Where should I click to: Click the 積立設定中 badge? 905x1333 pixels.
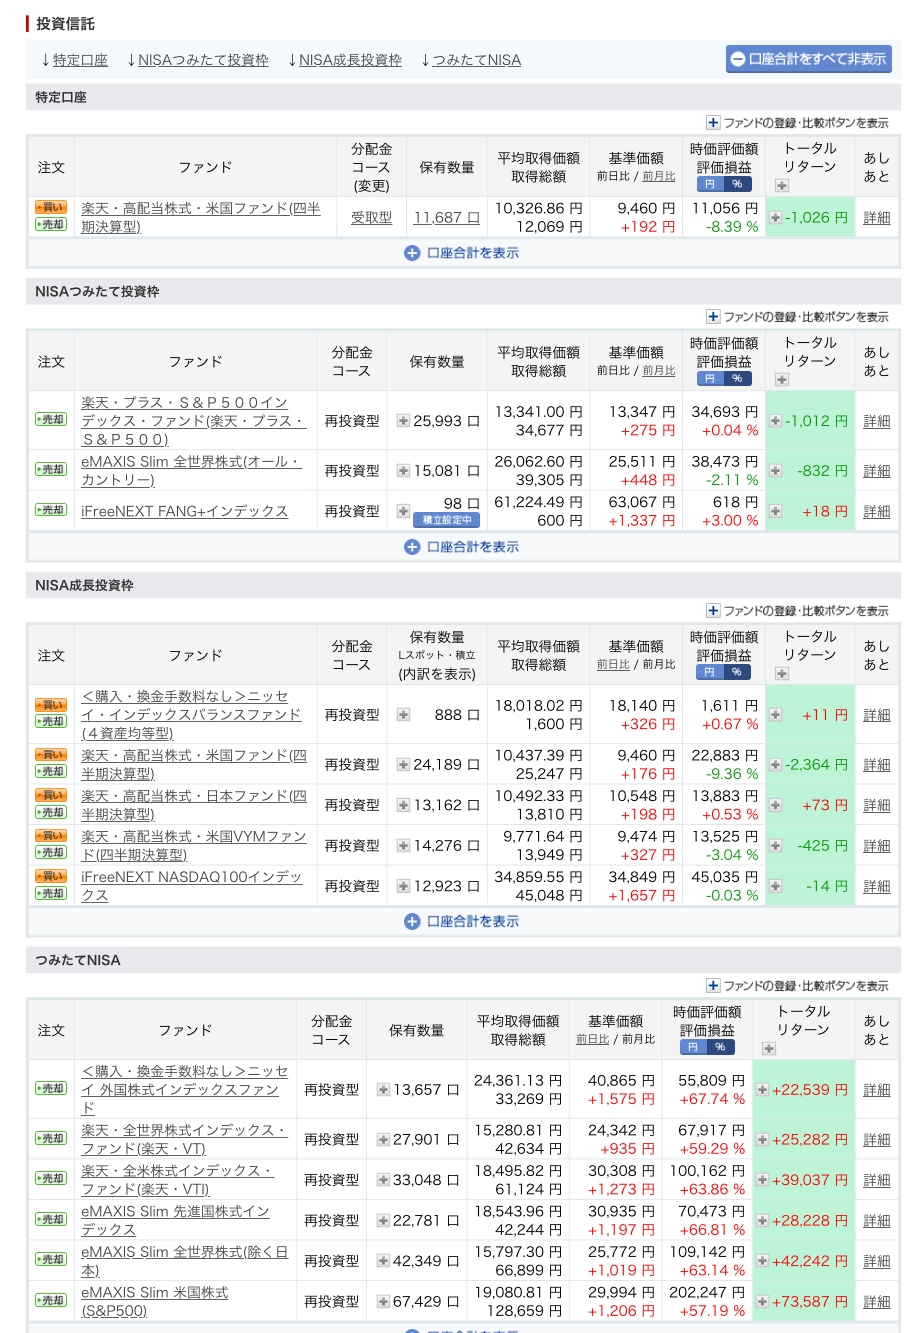point(447,520)
